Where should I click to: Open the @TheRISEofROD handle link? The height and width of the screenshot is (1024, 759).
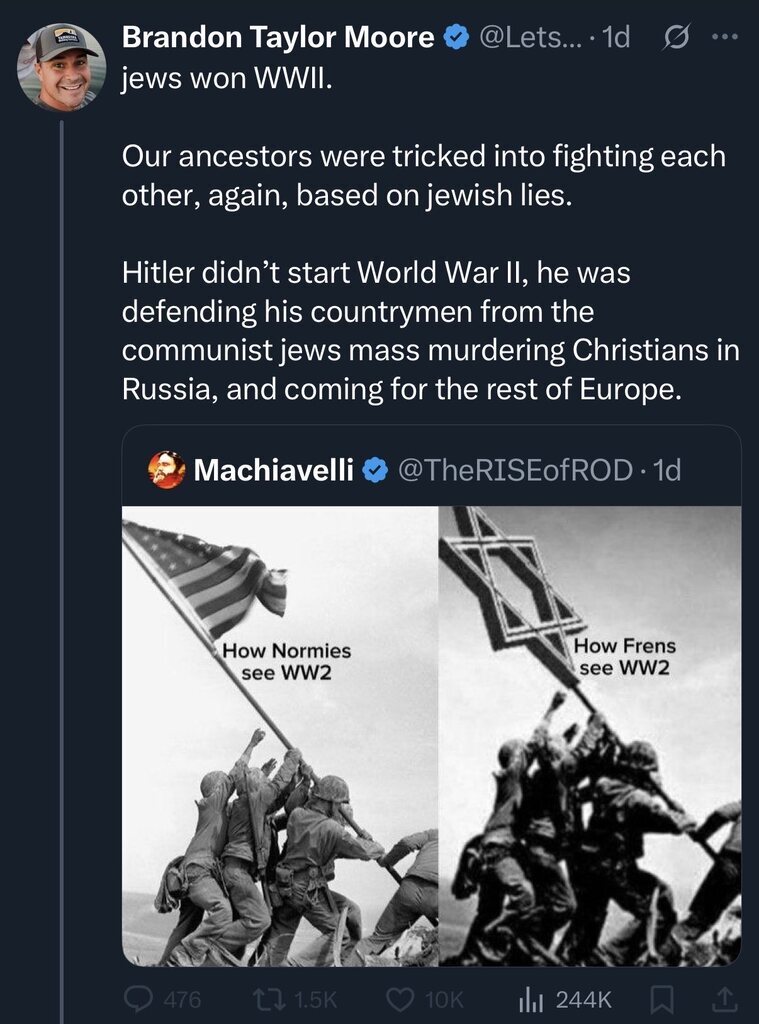tap(517, 469)
